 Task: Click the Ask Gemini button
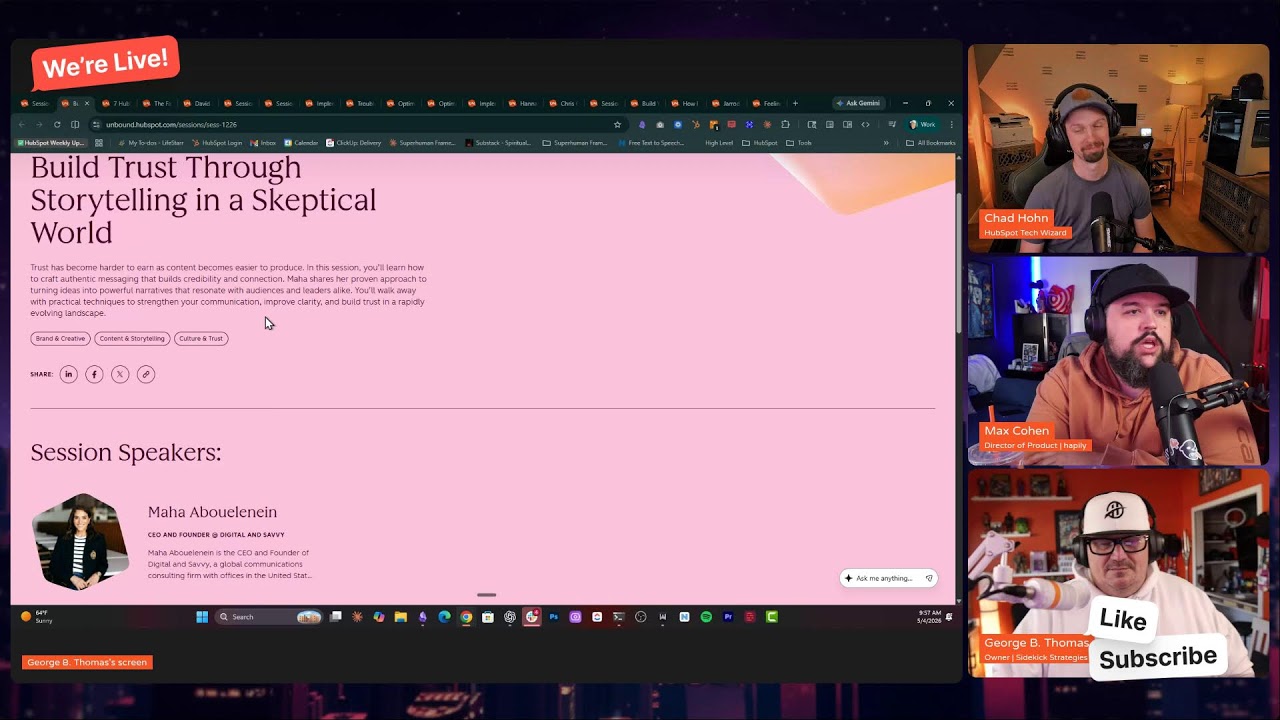[x=859, y=103]
